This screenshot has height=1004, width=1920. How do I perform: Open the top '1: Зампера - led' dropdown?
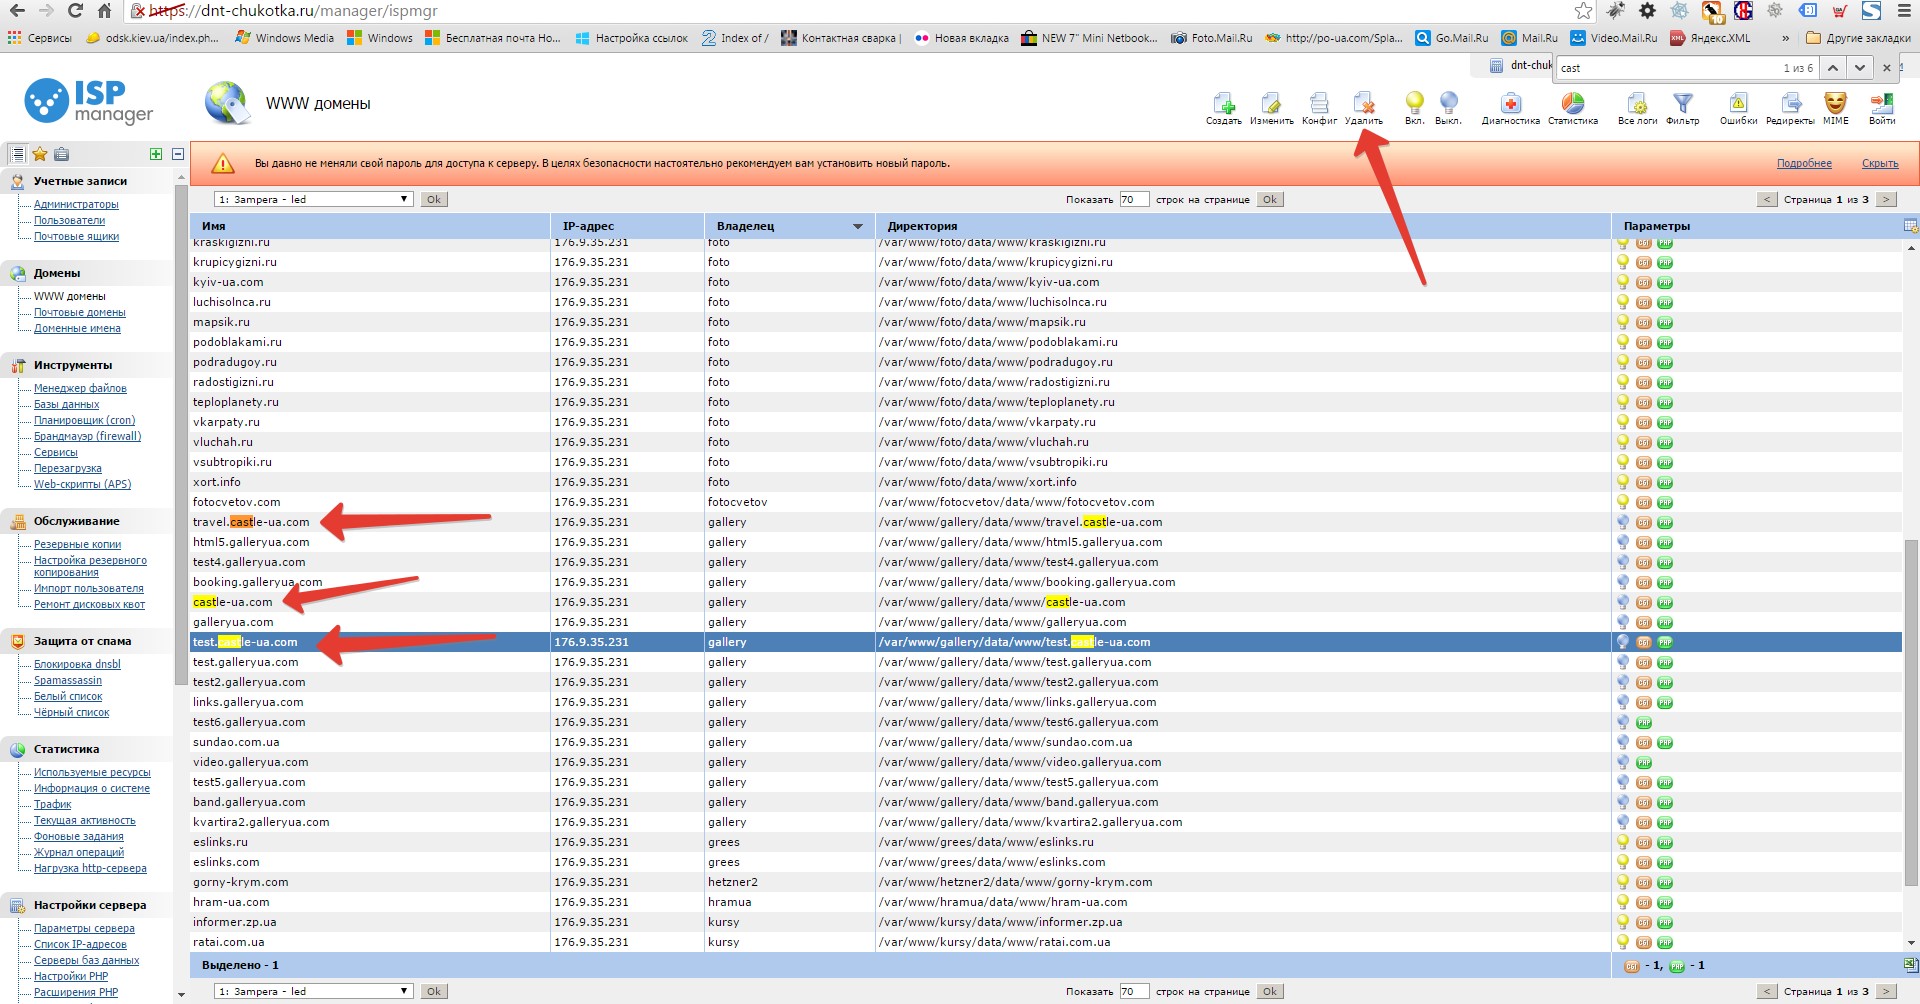(x=314, y=199)
